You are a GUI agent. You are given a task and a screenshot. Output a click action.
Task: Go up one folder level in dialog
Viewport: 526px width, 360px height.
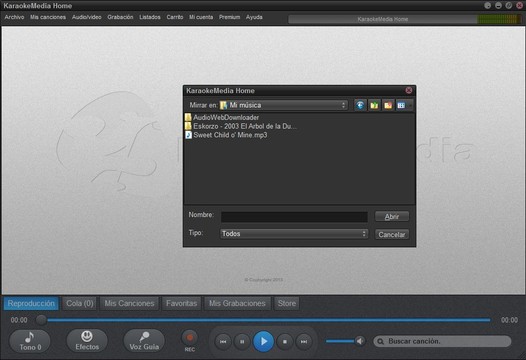pos(374,105)
